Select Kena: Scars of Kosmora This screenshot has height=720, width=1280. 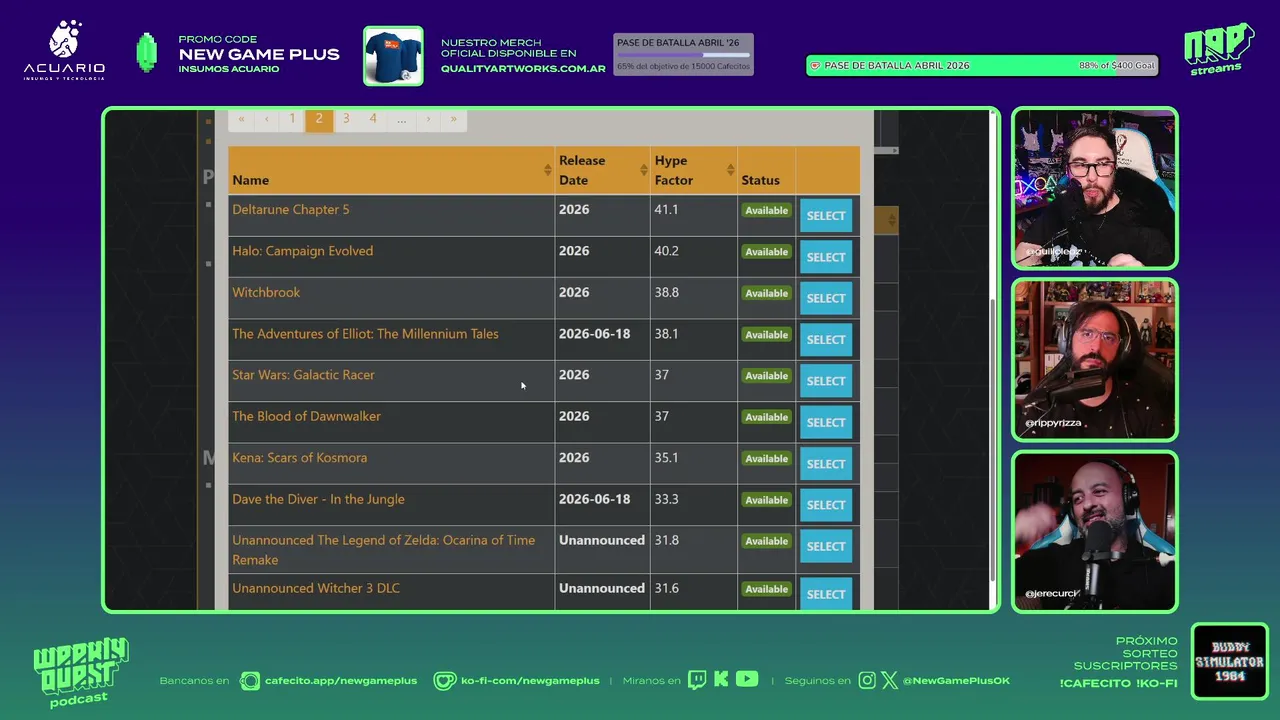(x=826, y=464)
